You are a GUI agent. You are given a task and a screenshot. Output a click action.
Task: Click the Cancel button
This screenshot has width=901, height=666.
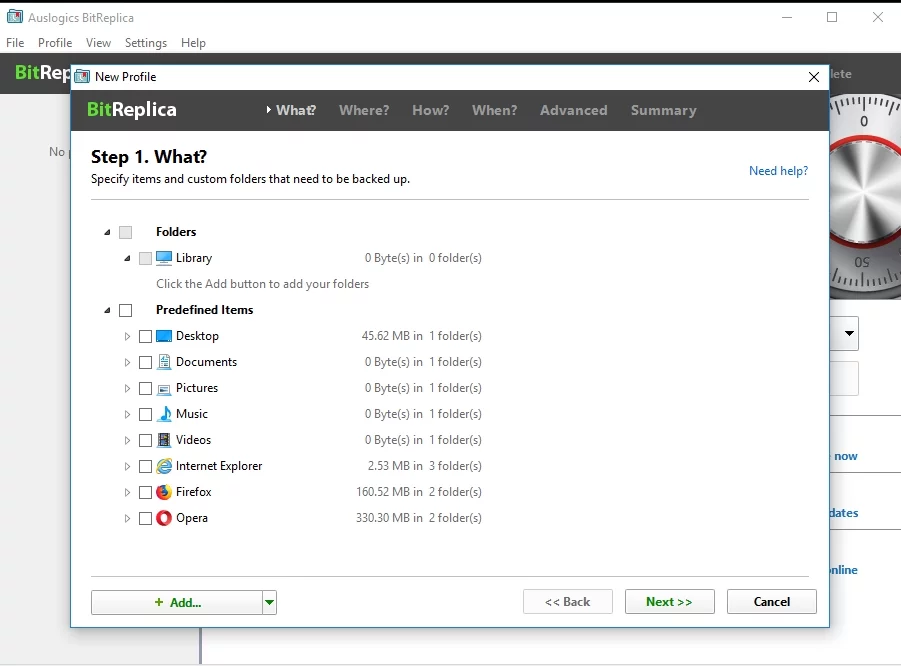[771, 602]
